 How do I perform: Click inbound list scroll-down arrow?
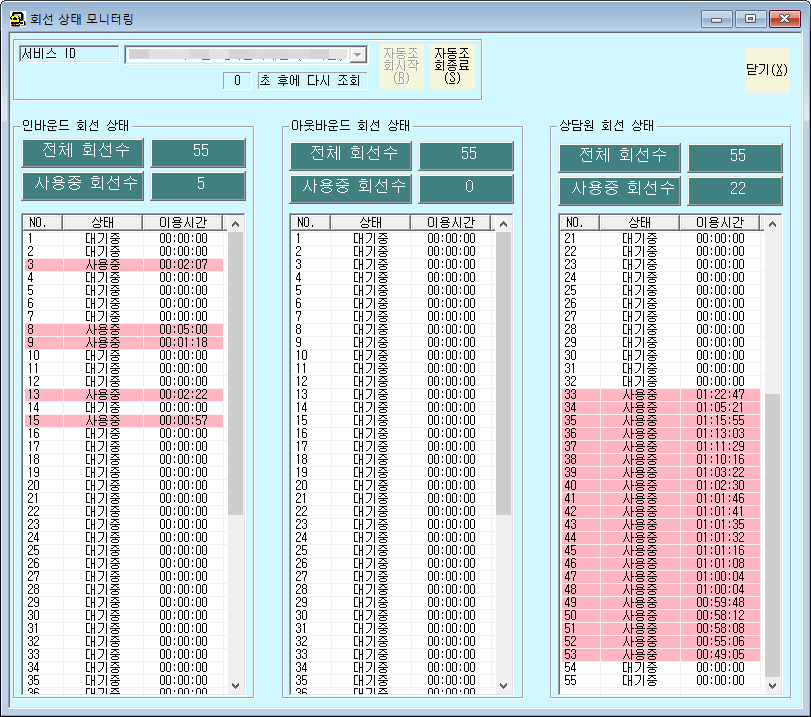[x=235, y=686]
